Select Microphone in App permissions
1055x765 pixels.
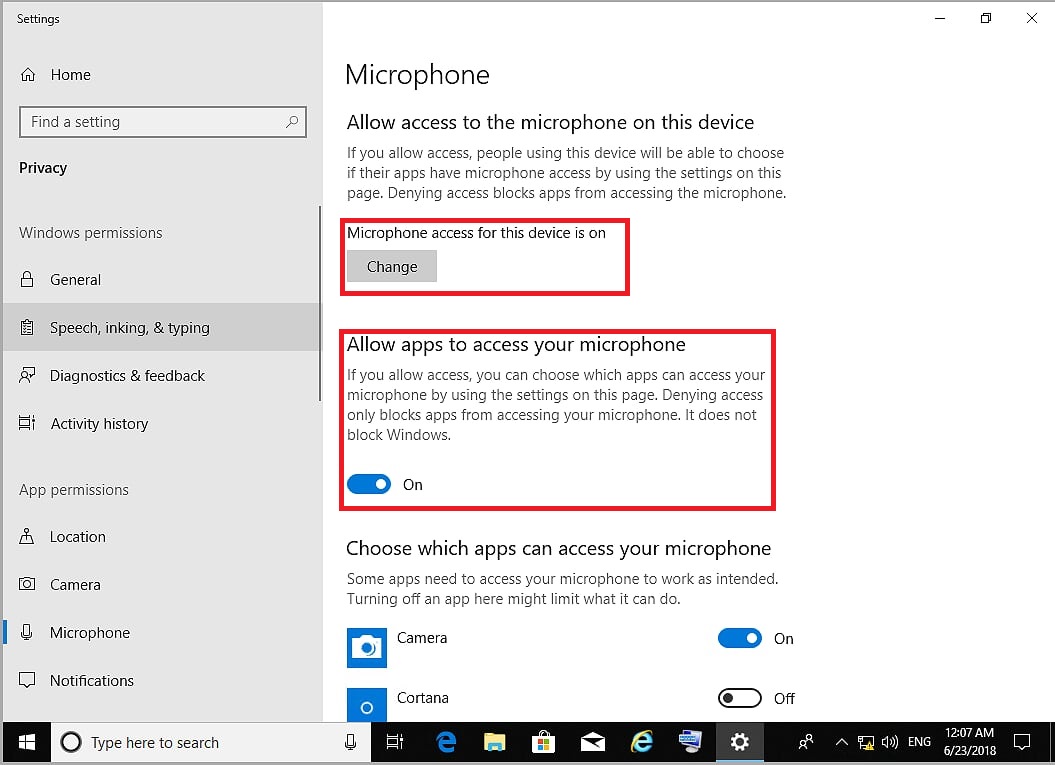point(162,632)
